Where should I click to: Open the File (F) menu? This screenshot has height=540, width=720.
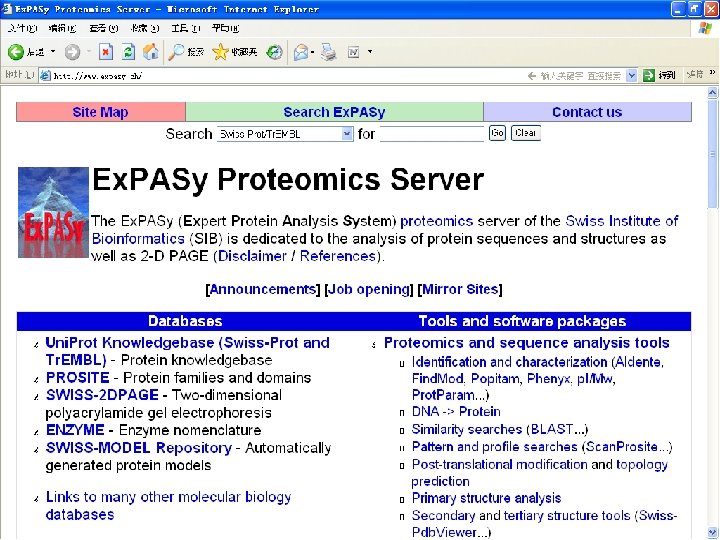(22, 28)
